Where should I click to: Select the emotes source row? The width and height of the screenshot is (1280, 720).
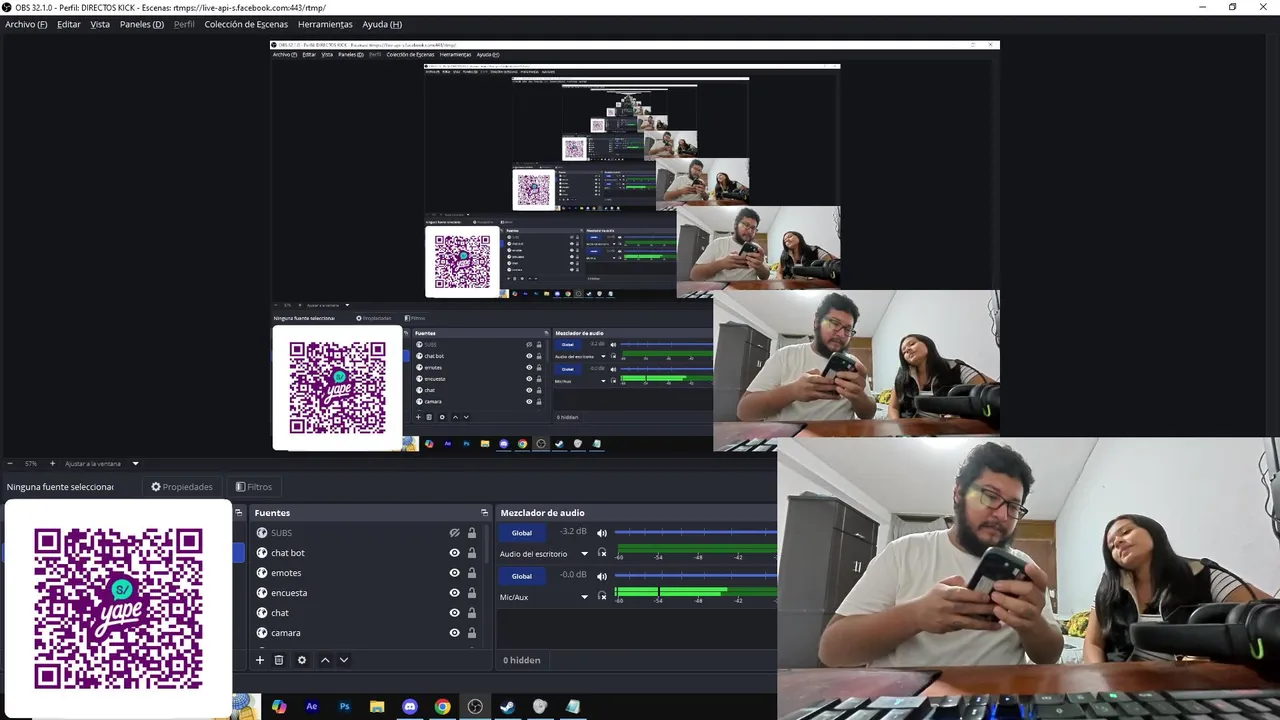coord(367,573)
